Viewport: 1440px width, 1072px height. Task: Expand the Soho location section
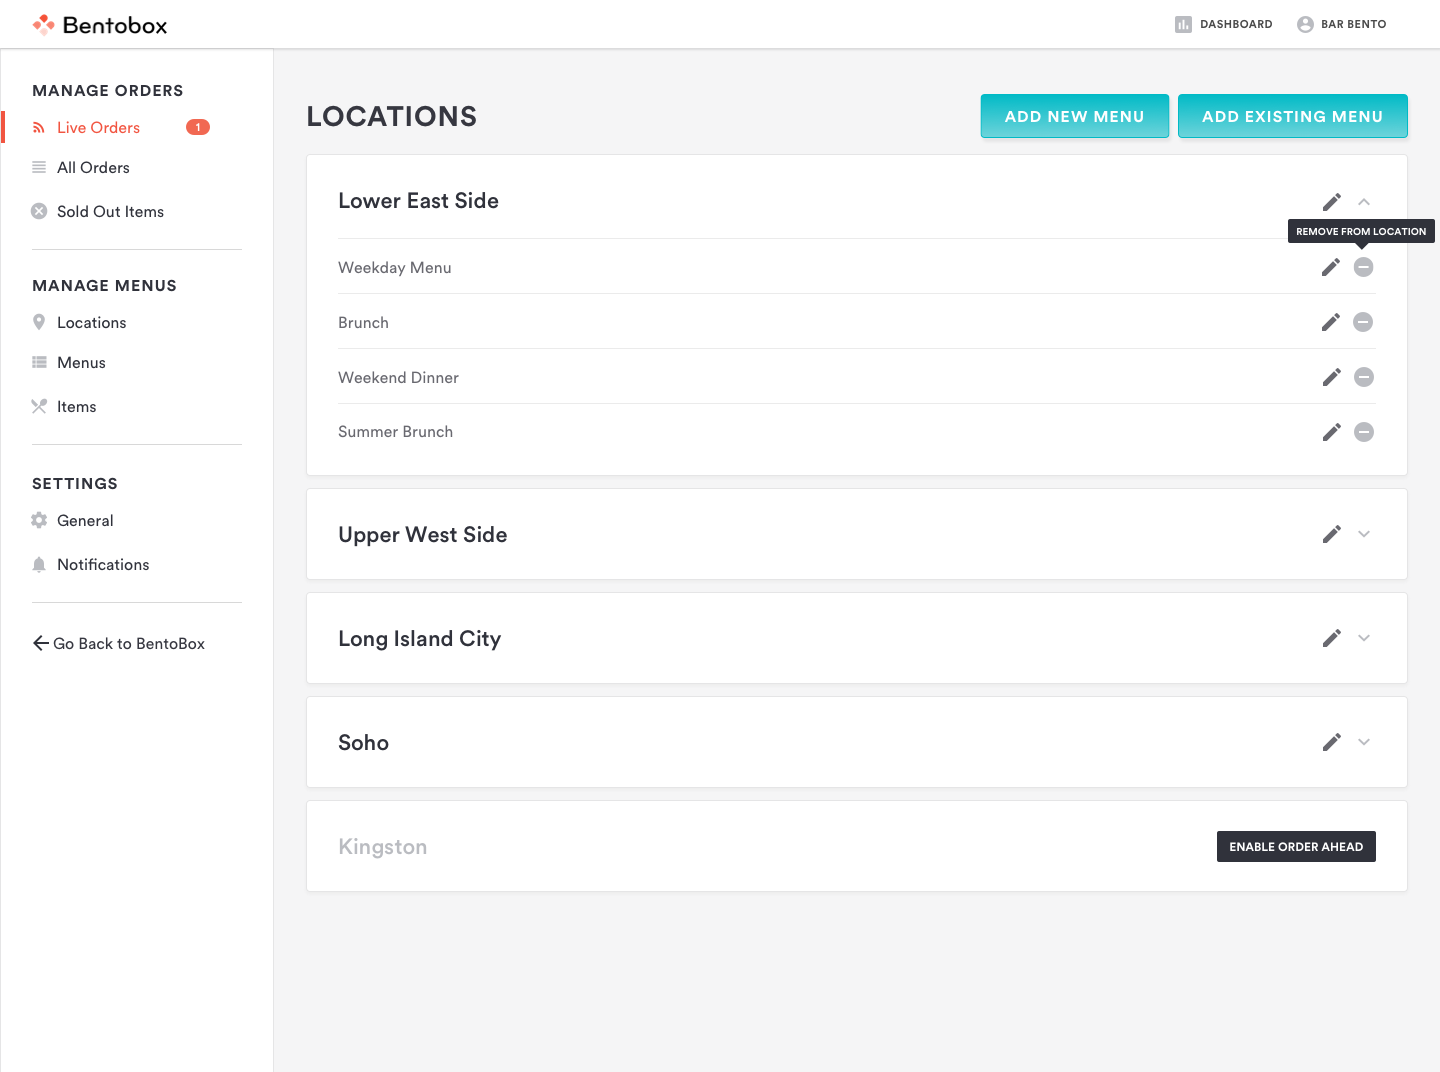[x=1364, y=742]
